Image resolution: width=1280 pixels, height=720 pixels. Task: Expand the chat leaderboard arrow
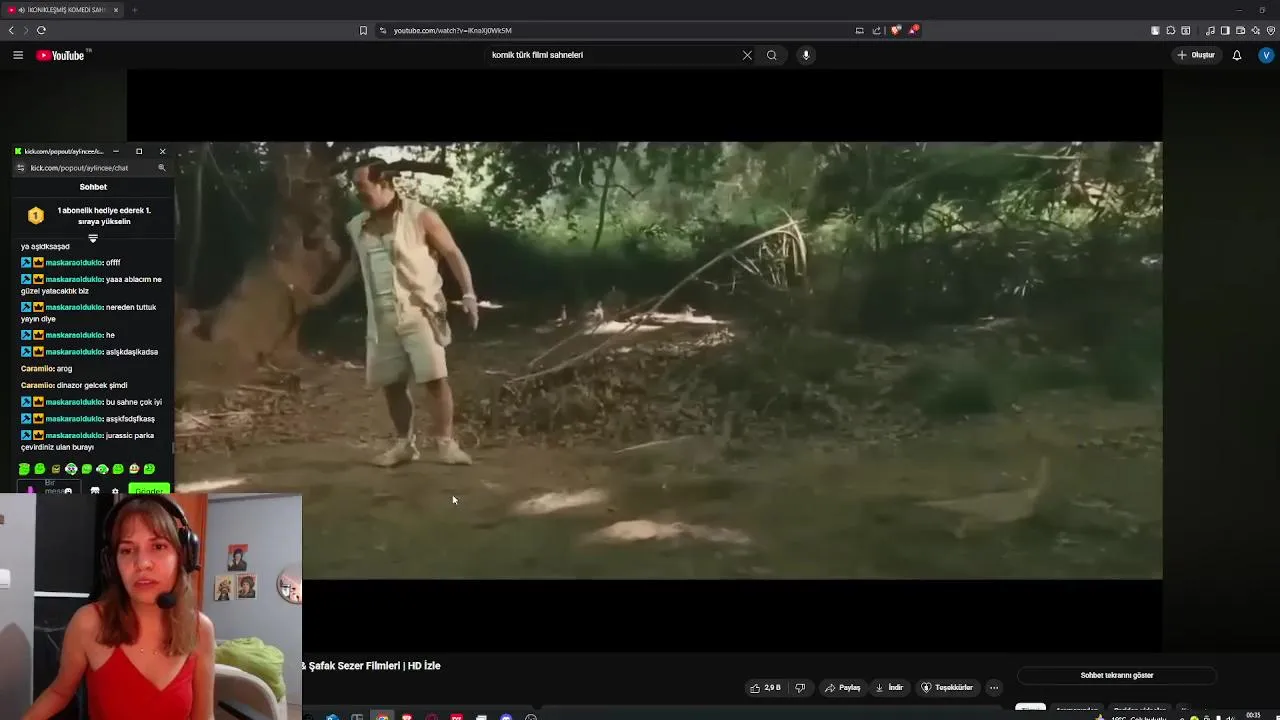pyautogui.click(x=93, y=238)
